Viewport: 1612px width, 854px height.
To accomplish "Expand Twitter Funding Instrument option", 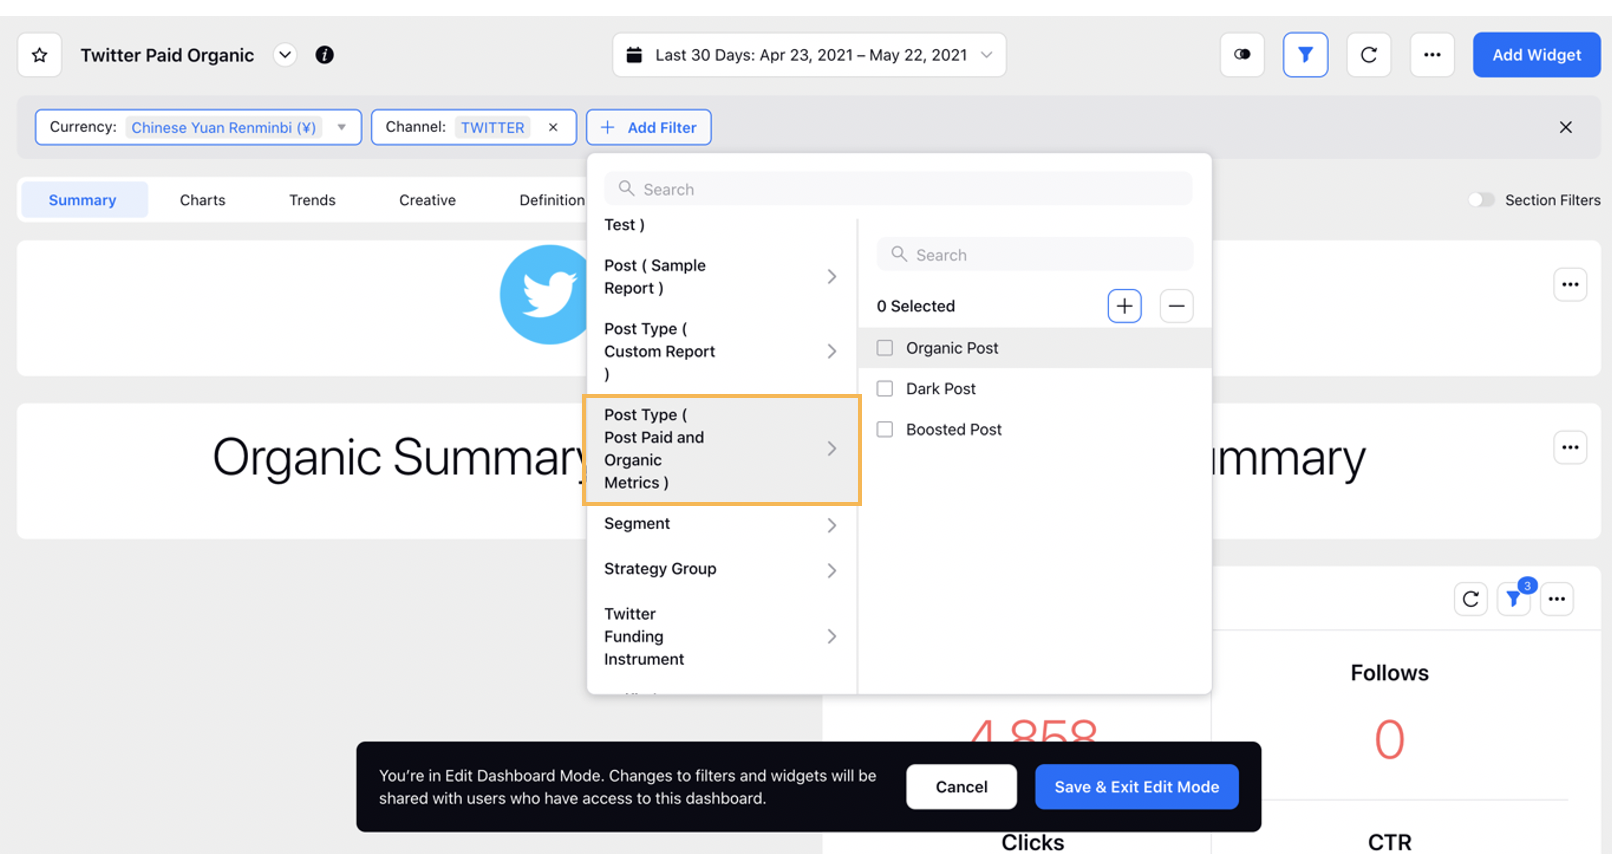I will [x=721, y=637].
